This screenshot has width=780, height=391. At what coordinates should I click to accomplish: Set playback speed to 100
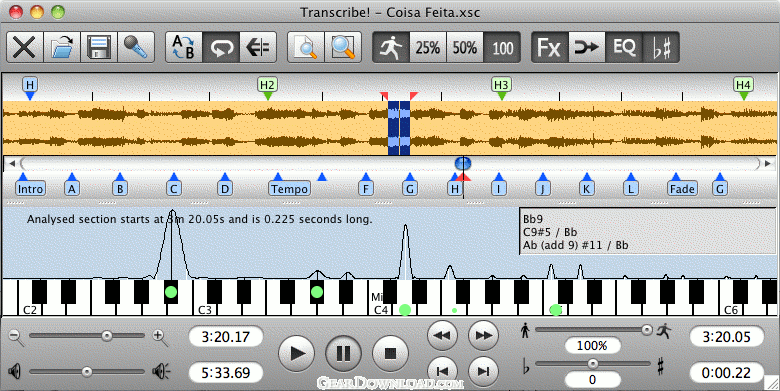click(x=502, y=48)
